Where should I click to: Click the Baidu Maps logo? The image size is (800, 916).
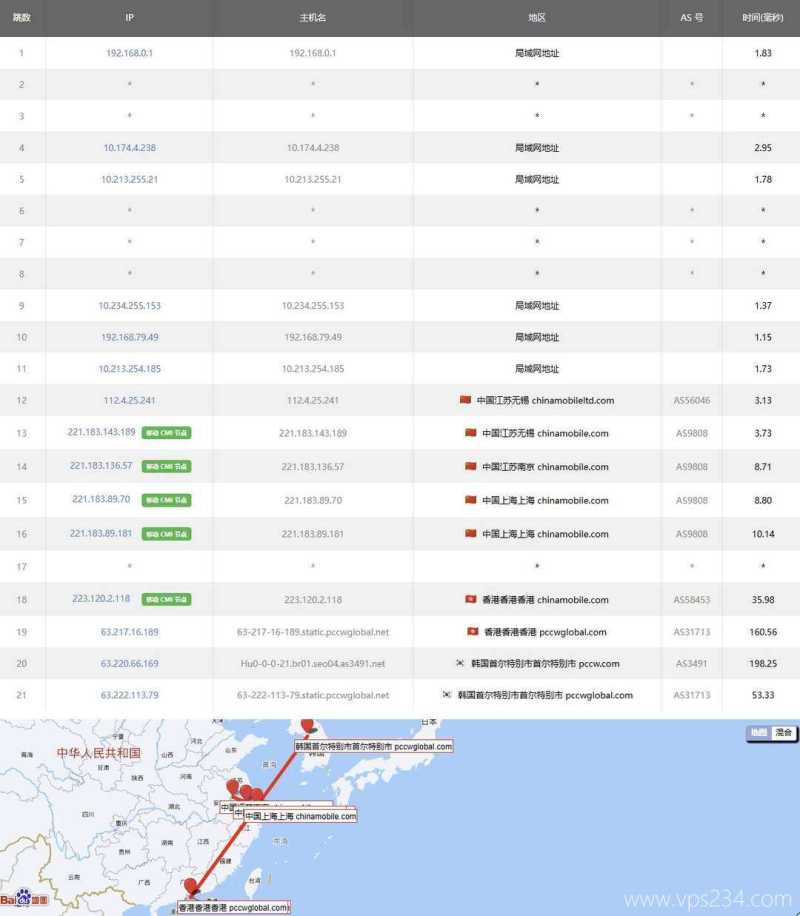pyautogui.click(x=24, y=900)
